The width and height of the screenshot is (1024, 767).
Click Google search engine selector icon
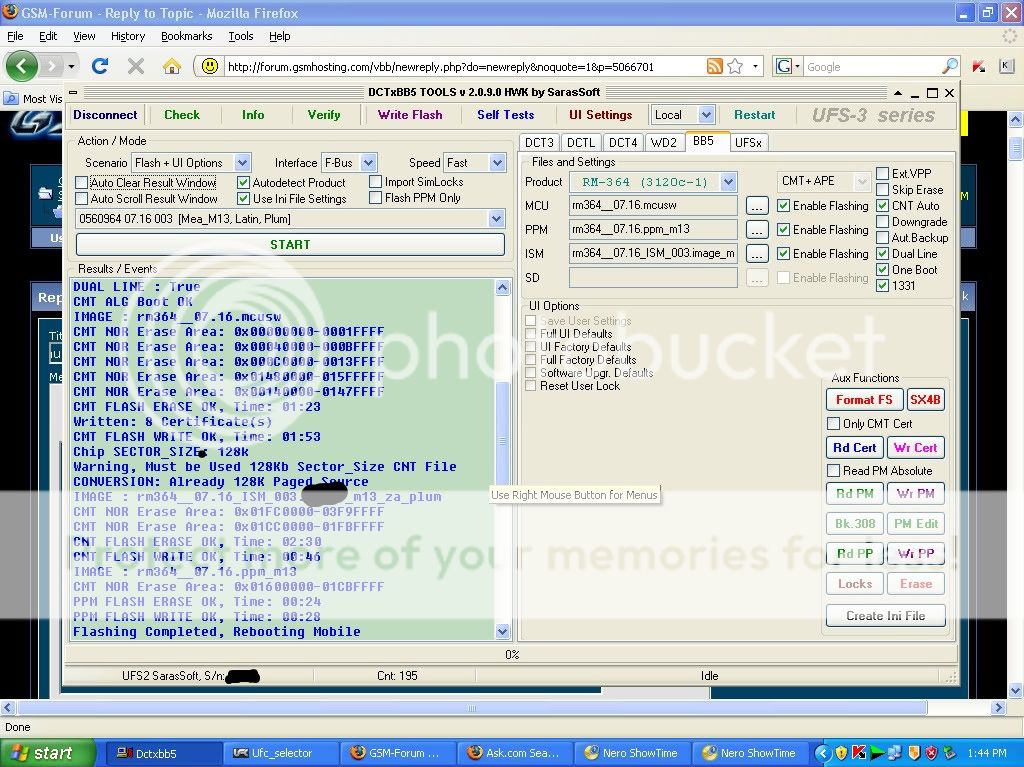point(787,66)
